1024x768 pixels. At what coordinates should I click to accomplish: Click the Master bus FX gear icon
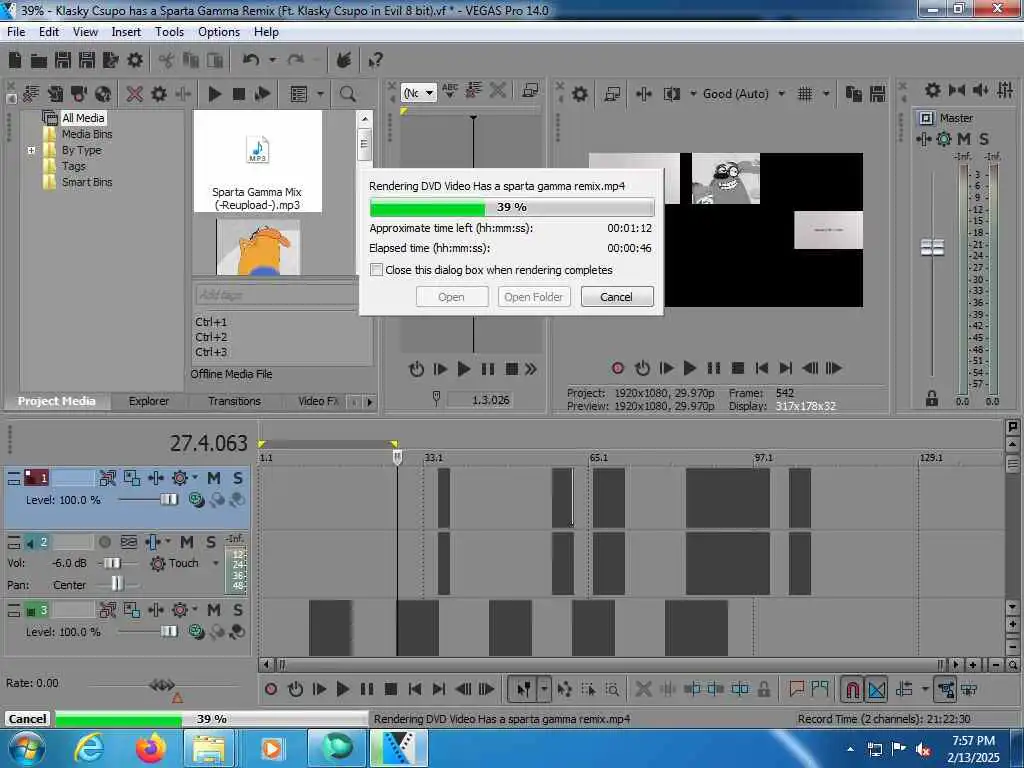(944, 138)
